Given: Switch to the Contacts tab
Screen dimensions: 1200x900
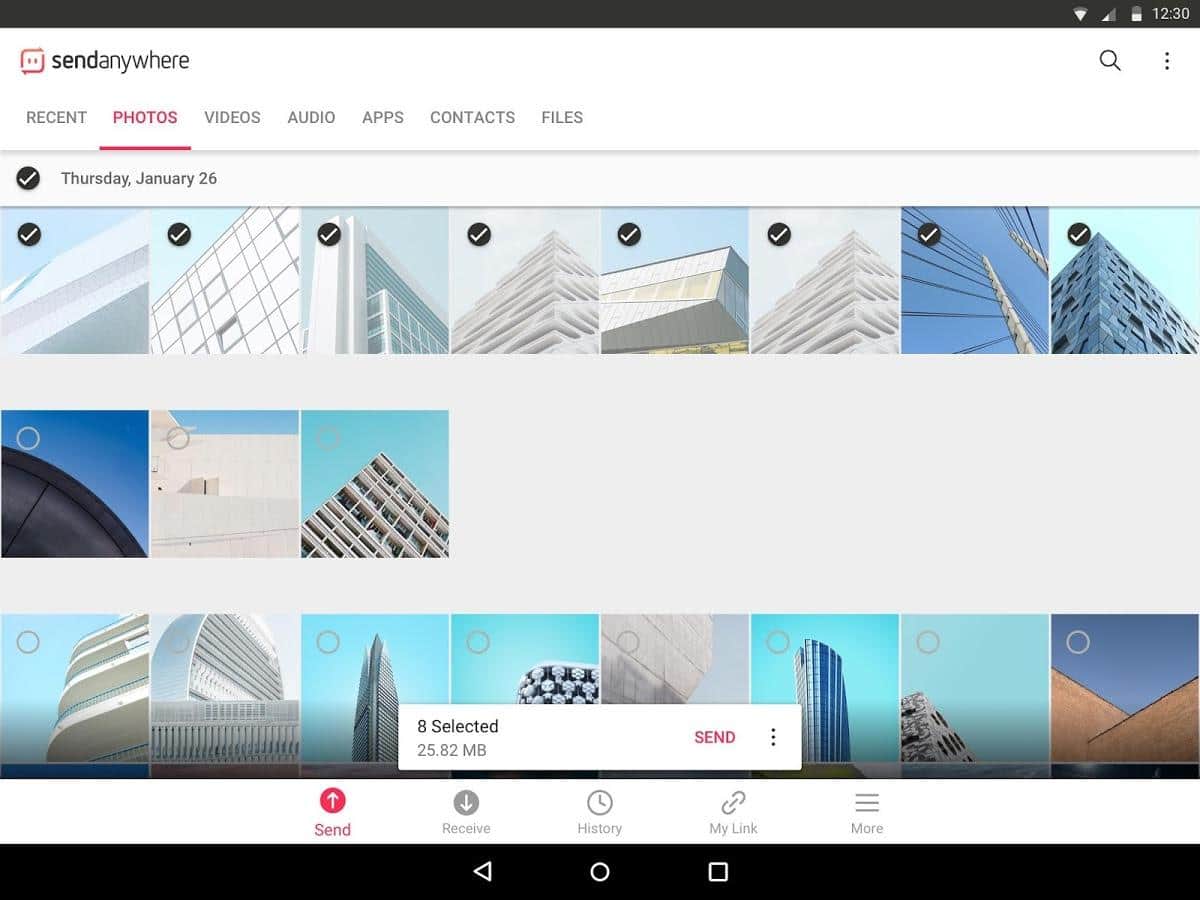Looking at the screenshot, I should pos(472,117).
